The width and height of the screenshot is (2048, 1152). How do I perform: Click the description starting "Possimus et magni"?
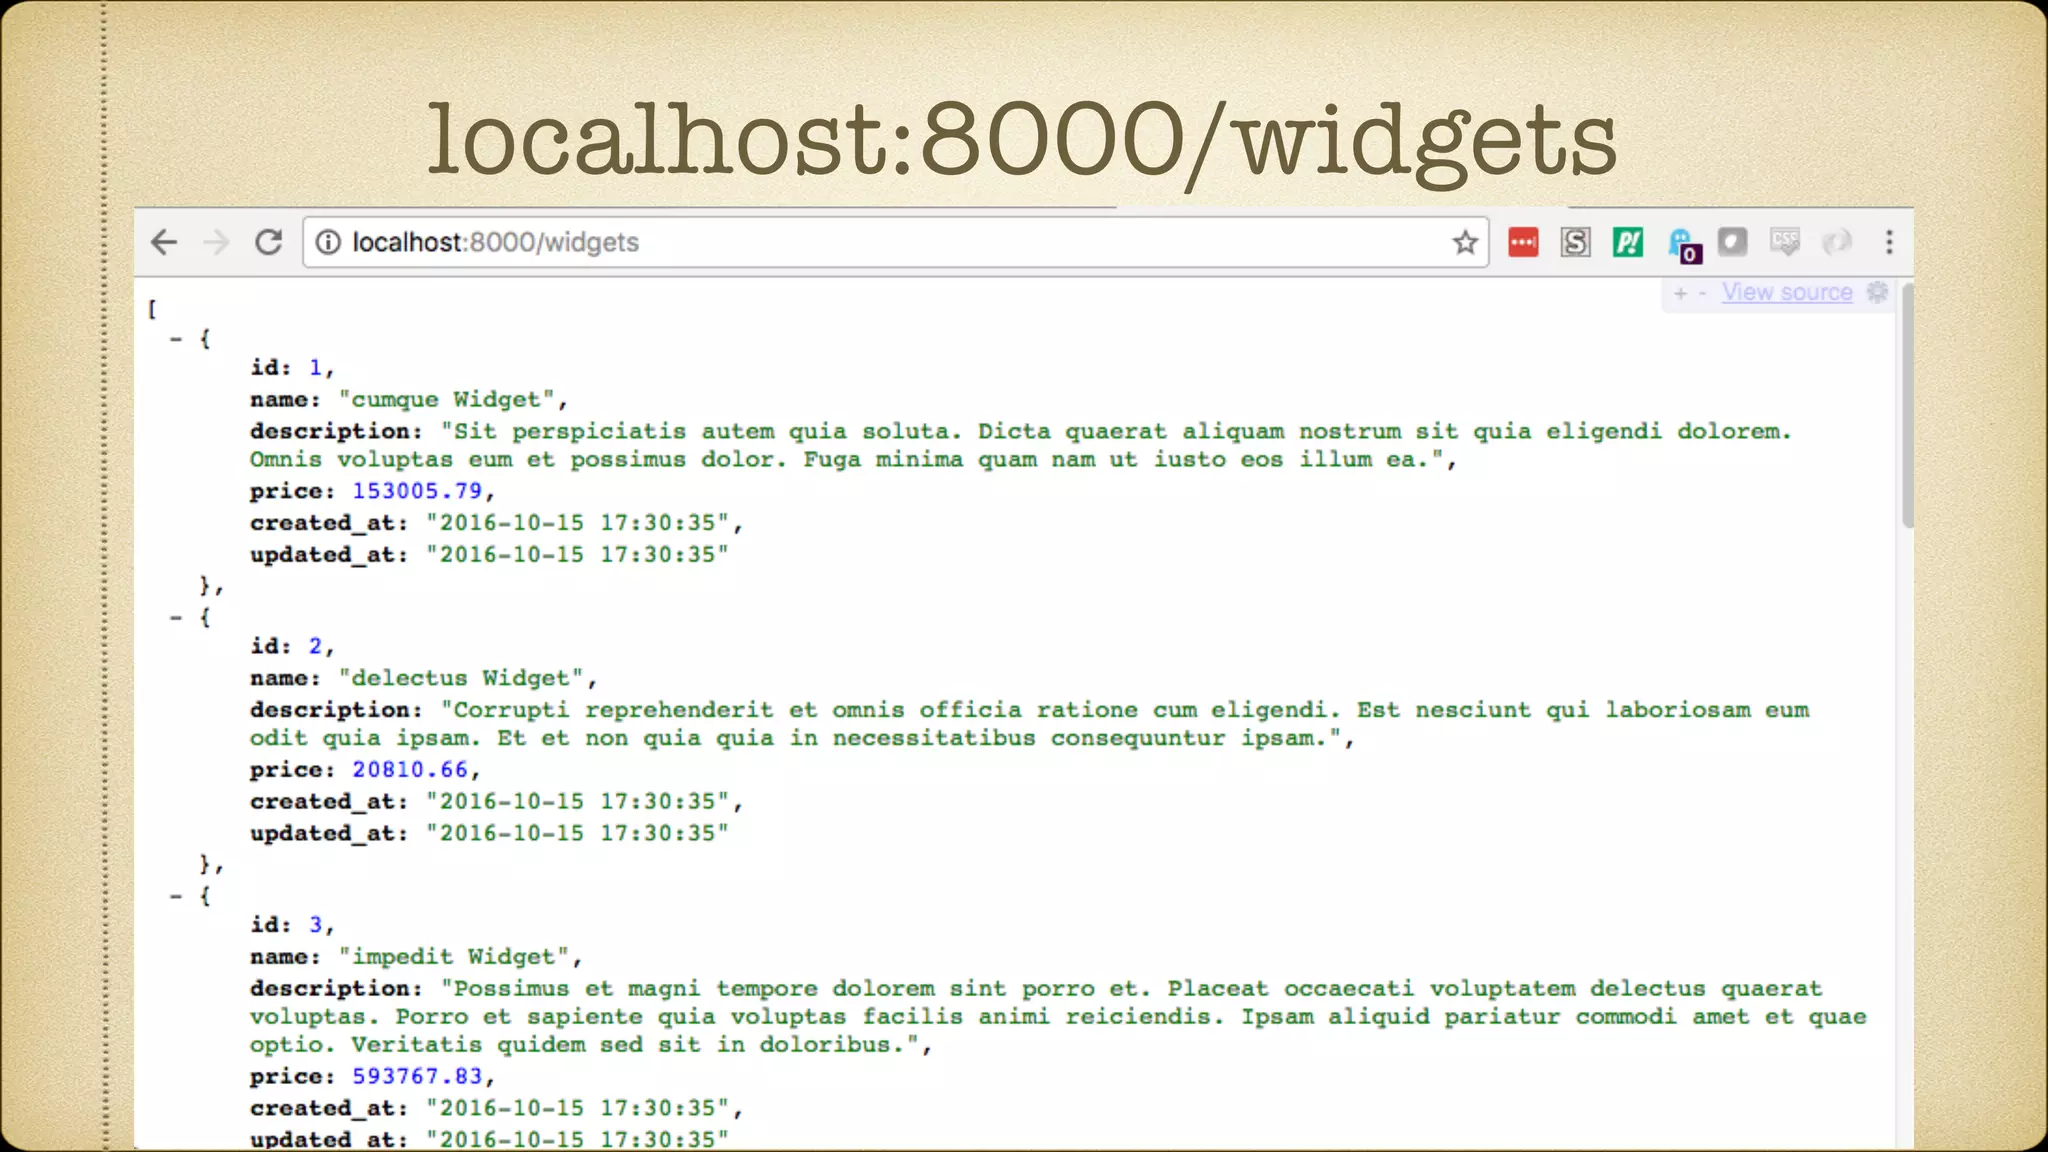(x=1058, y=1017)
